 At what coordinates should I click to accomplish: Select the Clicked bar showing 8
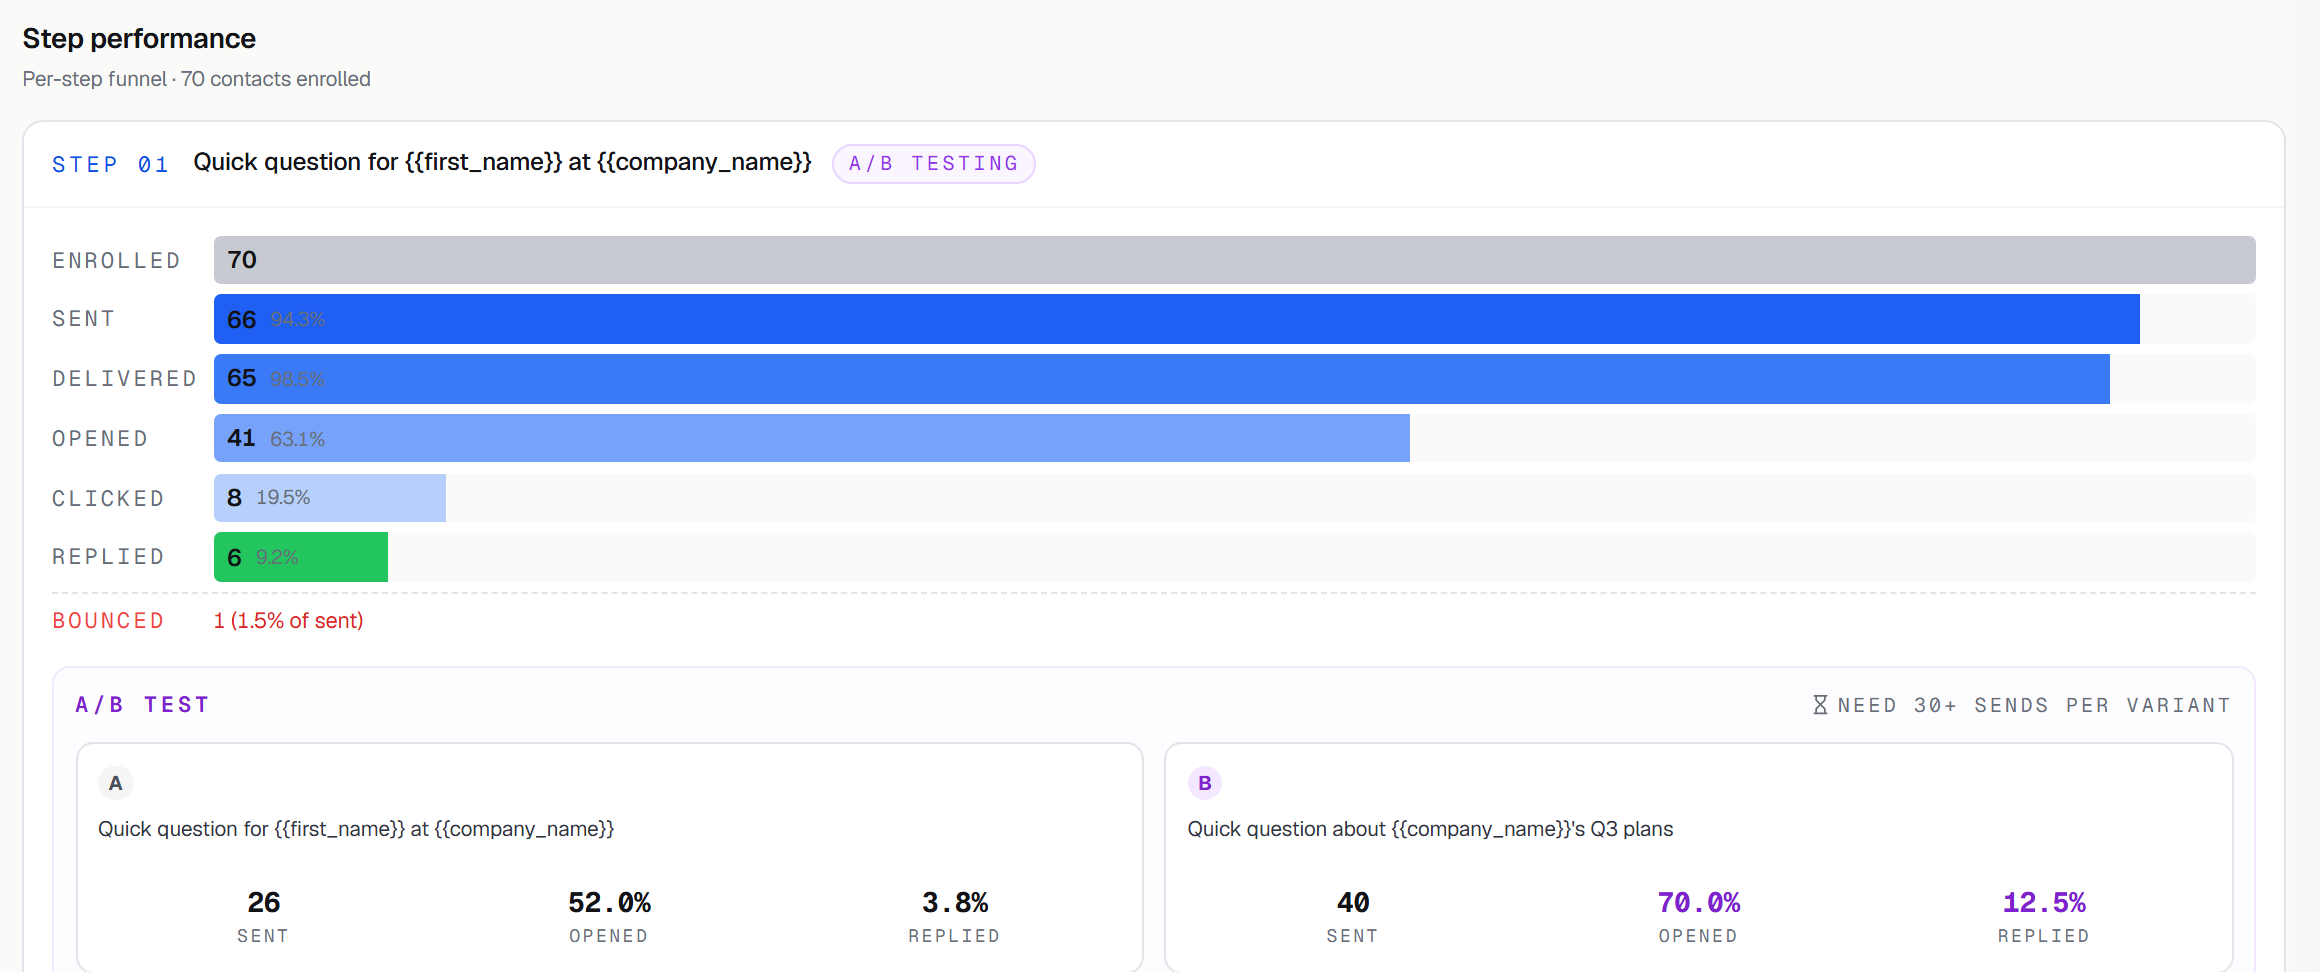click(329, 498)
